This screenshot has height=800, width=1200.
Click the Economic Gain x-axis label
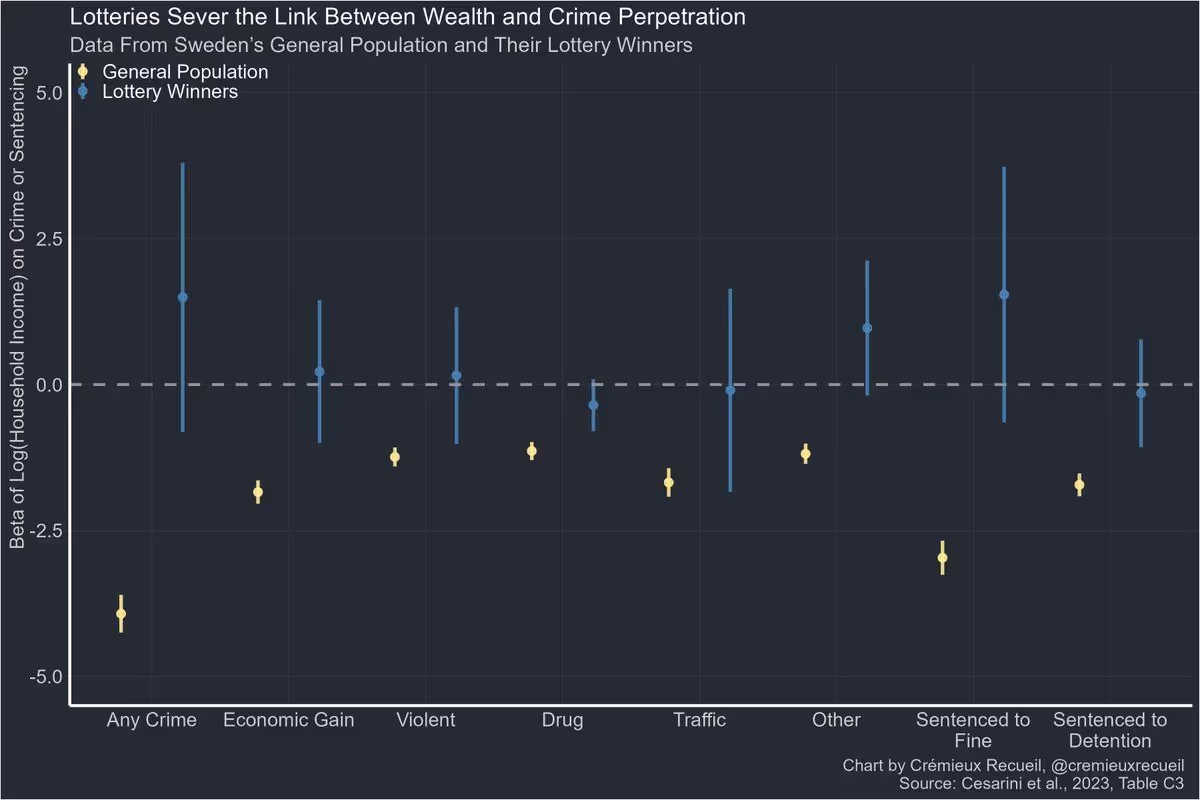pyautogui.click(x=288, y=720)
